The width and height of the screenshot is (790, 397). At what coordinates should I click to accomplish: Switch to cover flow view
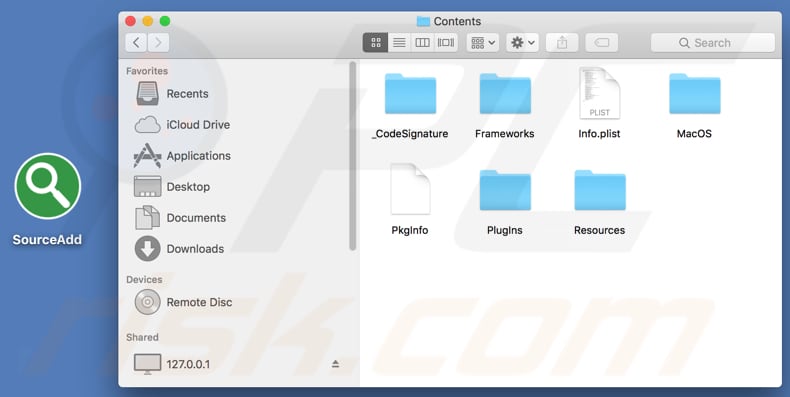coord(446,43)
